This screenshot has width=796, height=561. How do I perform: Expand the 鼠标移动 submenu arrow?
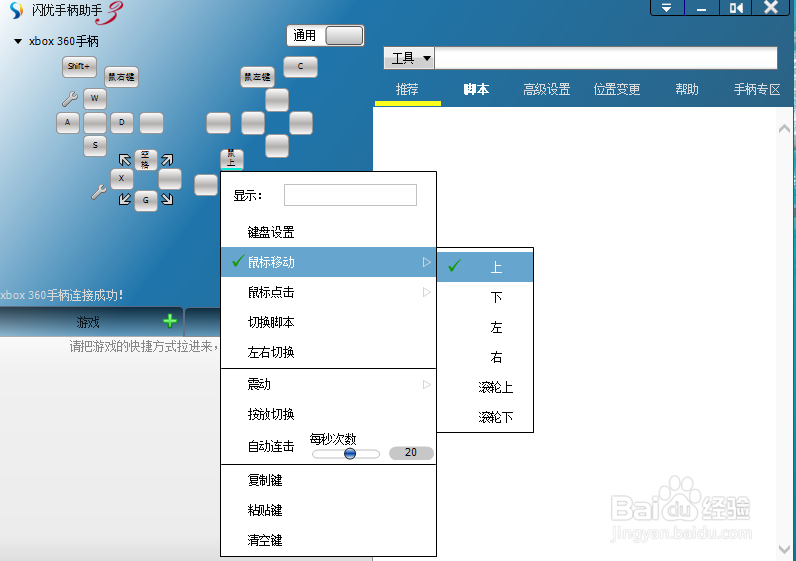coord(426,262)
